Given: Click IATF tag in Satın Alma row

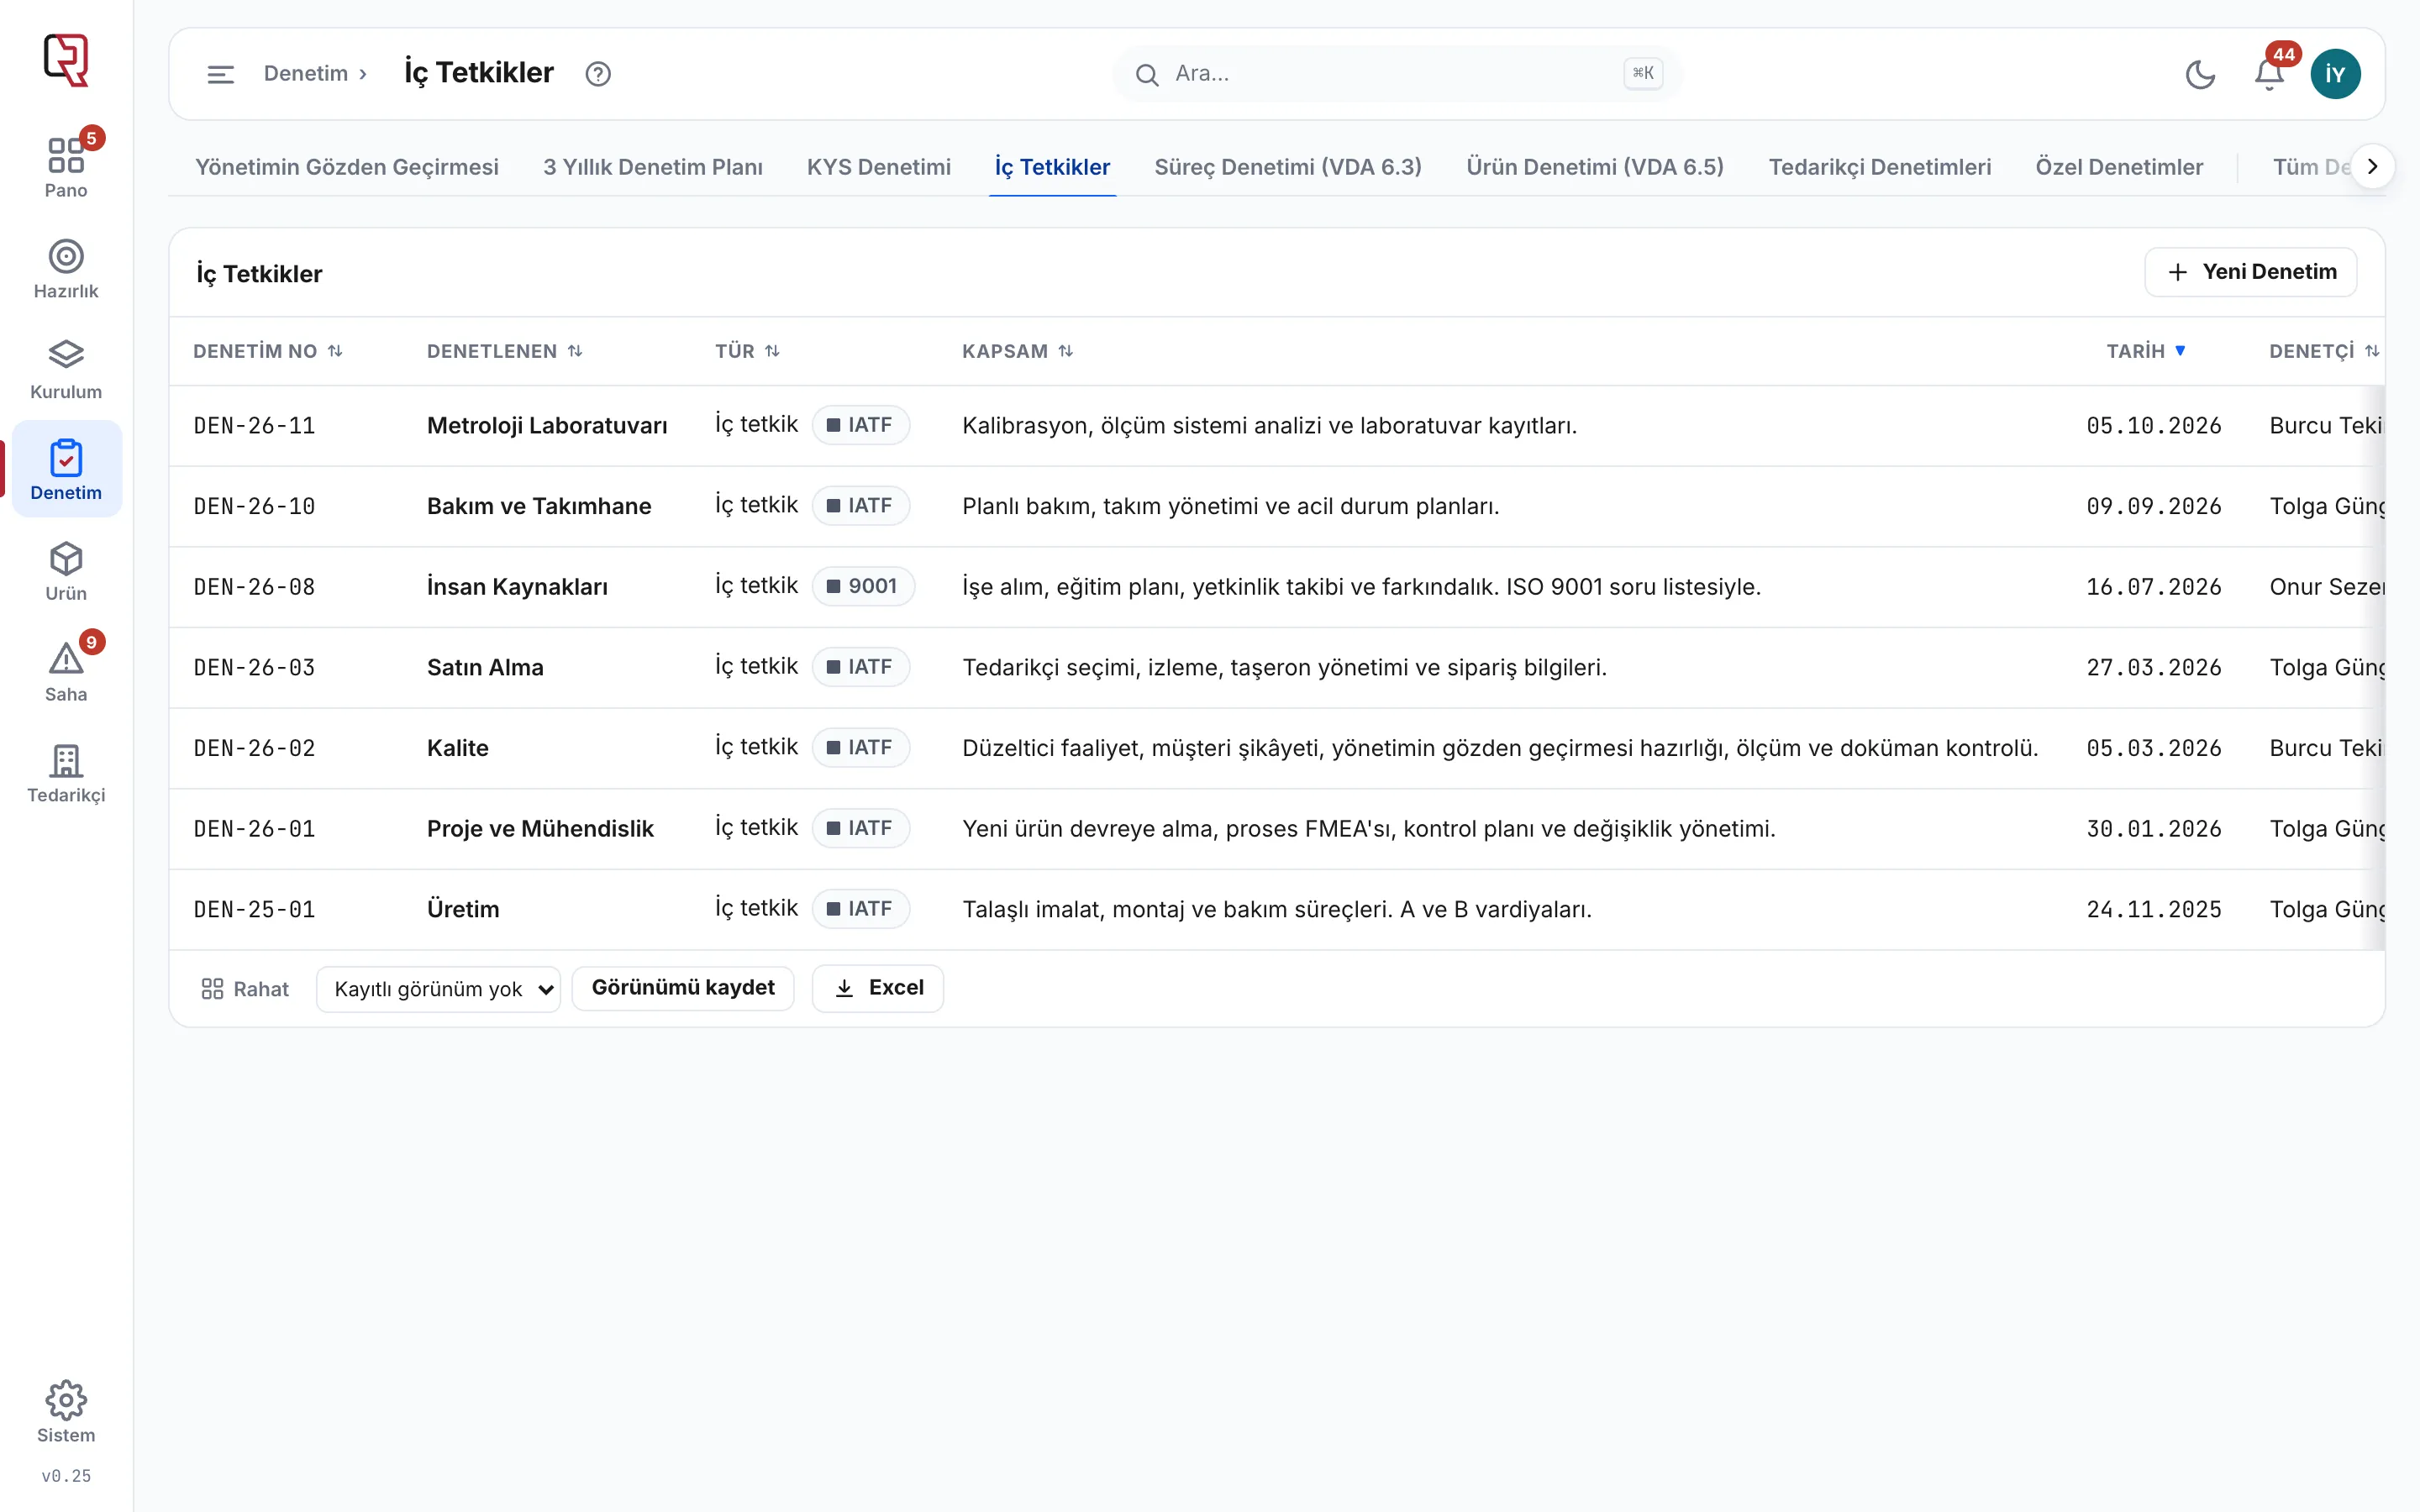Looking at the screenshot, I should coord(861,667).
